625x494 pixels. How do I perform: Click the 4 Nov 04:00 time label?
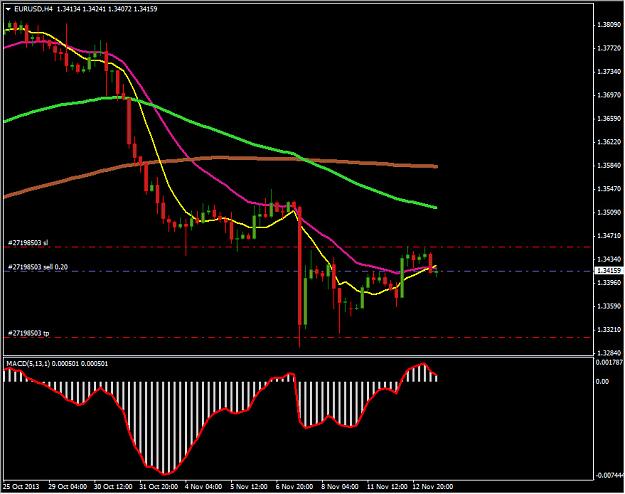pyautogui.click(x=204, y=486)
